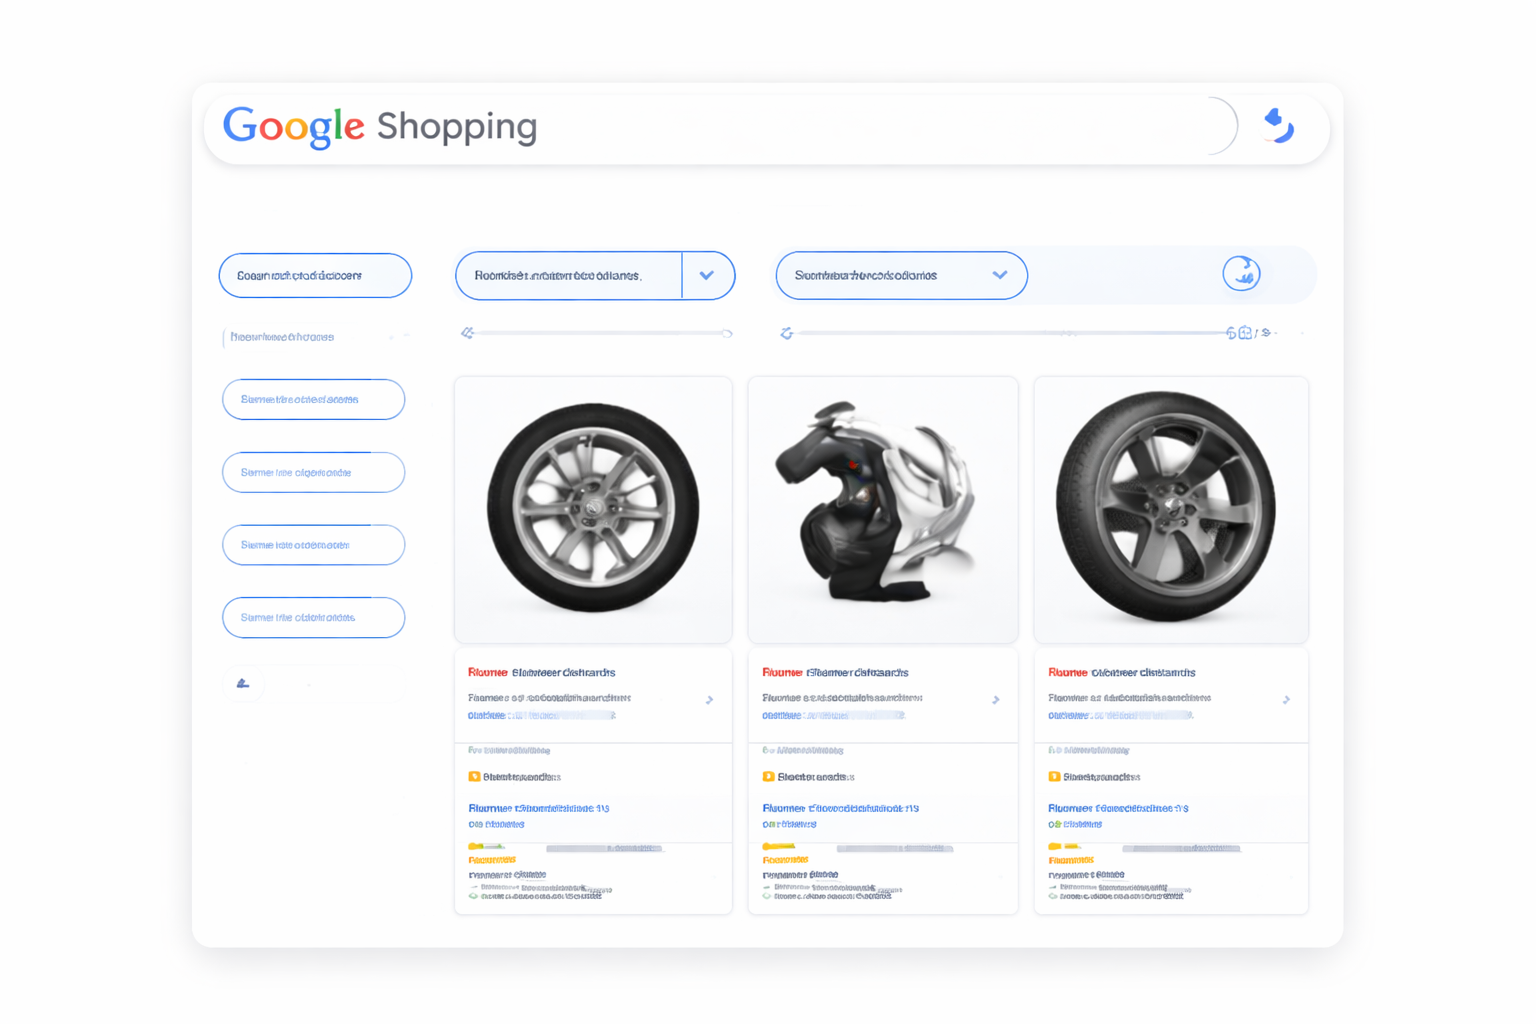Select the second sidebar filter pill
This screenshot has height=1024, width=1536.
[313, 472]
